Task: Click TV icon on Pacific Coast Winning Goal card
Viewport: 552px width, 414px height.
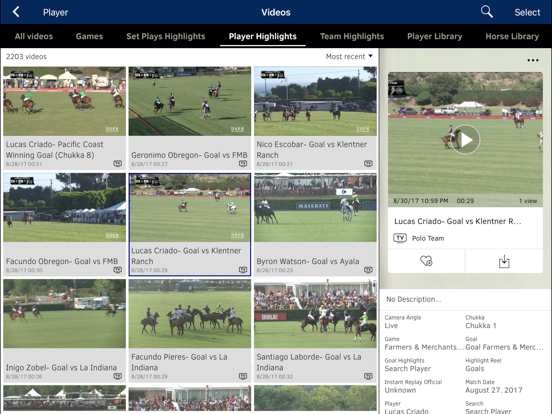Action: tap(118, 163)
